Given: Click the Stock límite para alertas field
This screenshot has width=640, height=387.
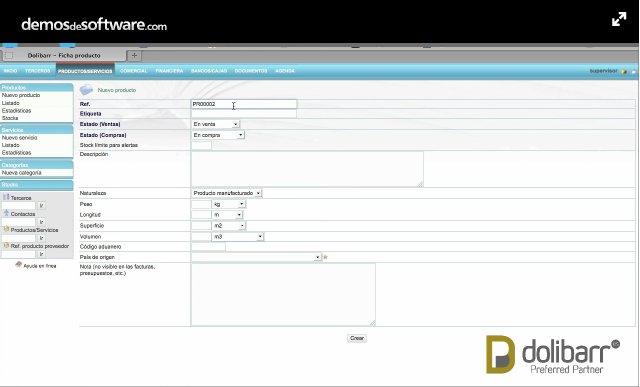Looking at the screenshot, I should pos(202,145).
